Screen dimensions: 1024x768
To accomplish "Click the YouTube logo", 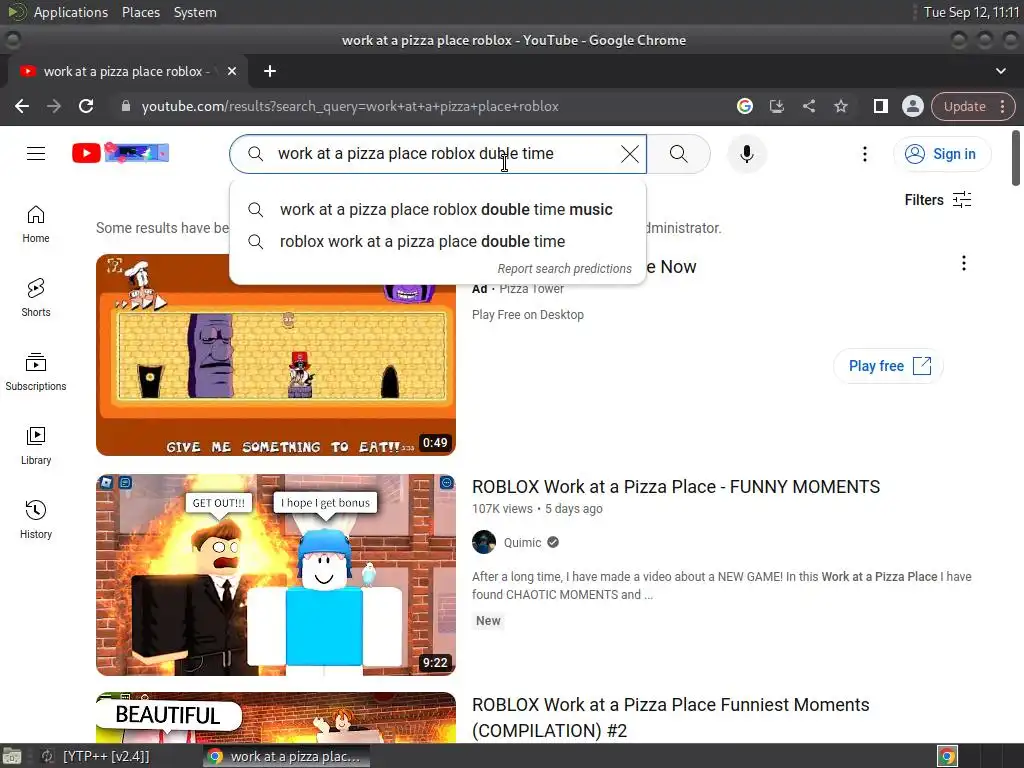I will [121, 153].
